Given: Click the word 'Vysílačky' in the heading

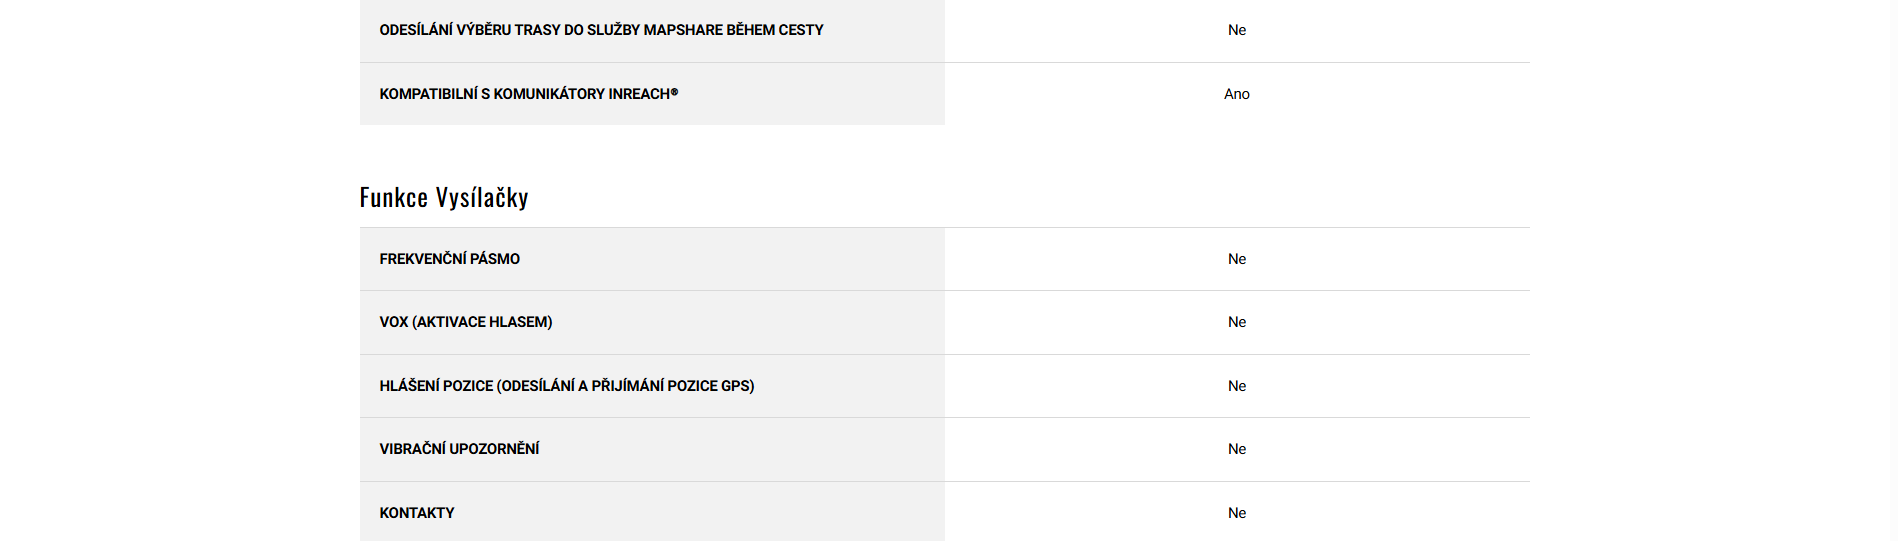Looking at the screenshot, I should 482,197.
